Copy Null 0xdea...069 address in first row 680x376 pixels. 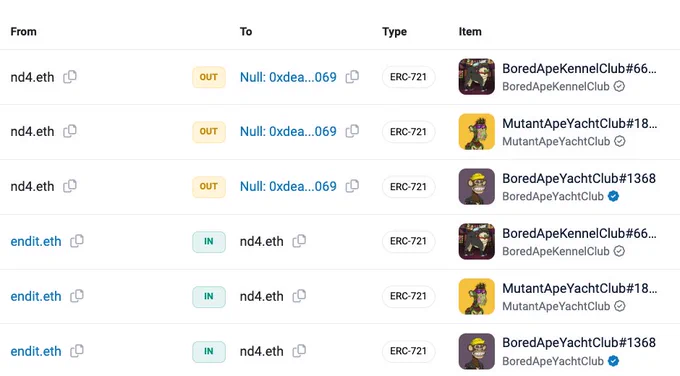click(x=352, y=77)
